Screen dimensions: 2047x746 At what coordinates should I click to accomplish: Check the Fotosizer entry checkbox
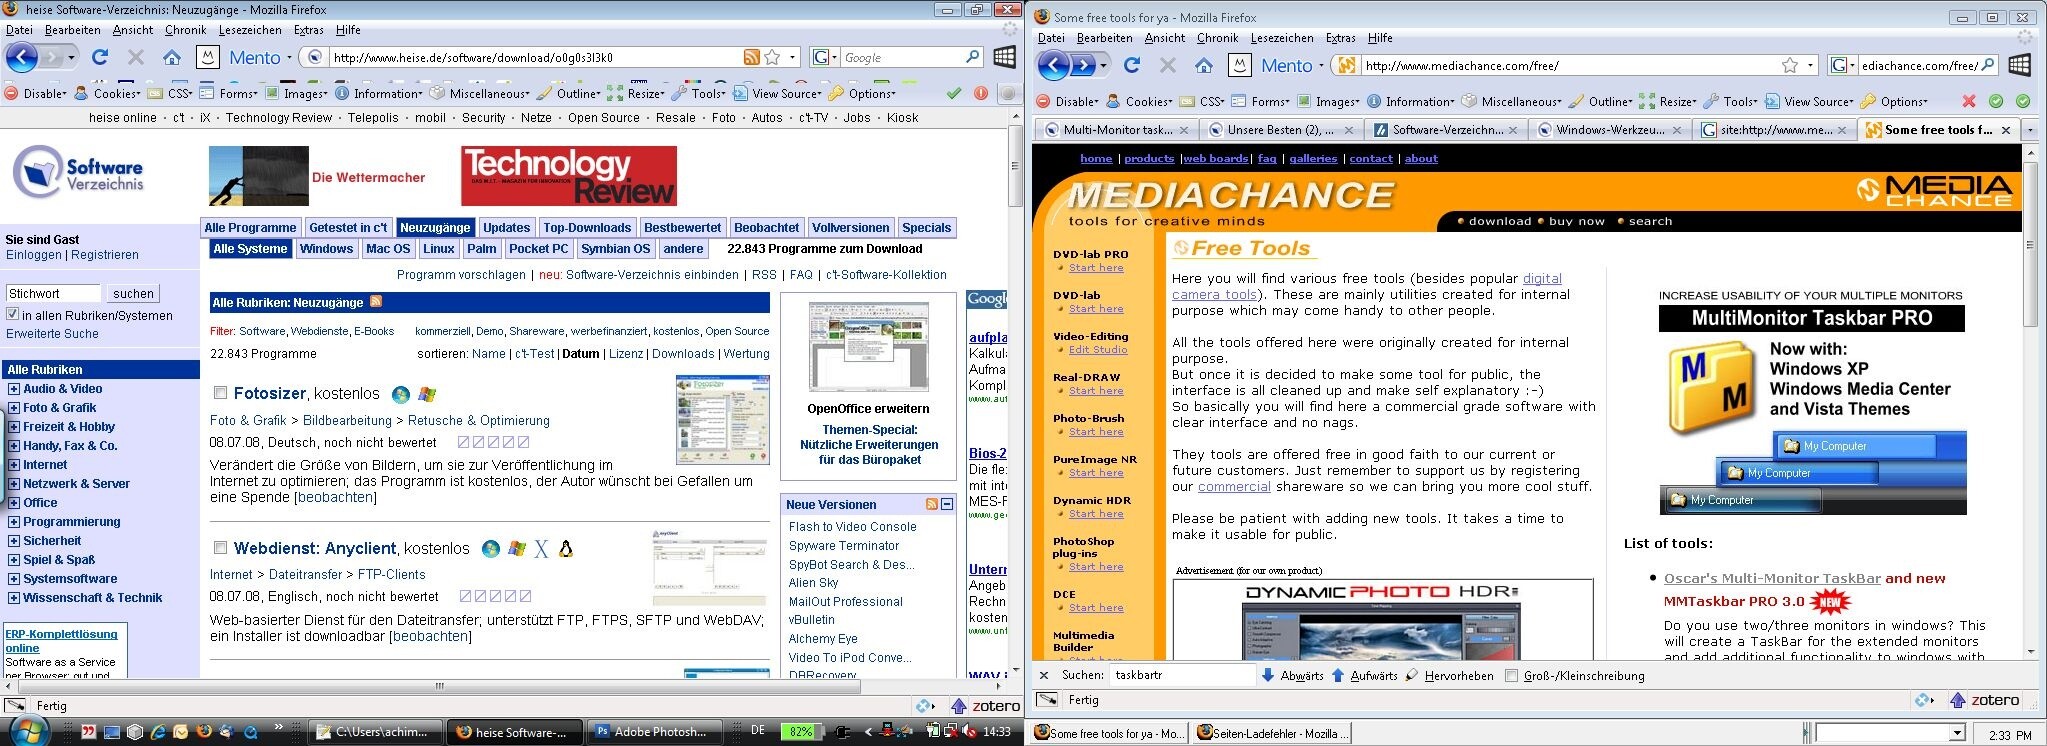(221, 393)
